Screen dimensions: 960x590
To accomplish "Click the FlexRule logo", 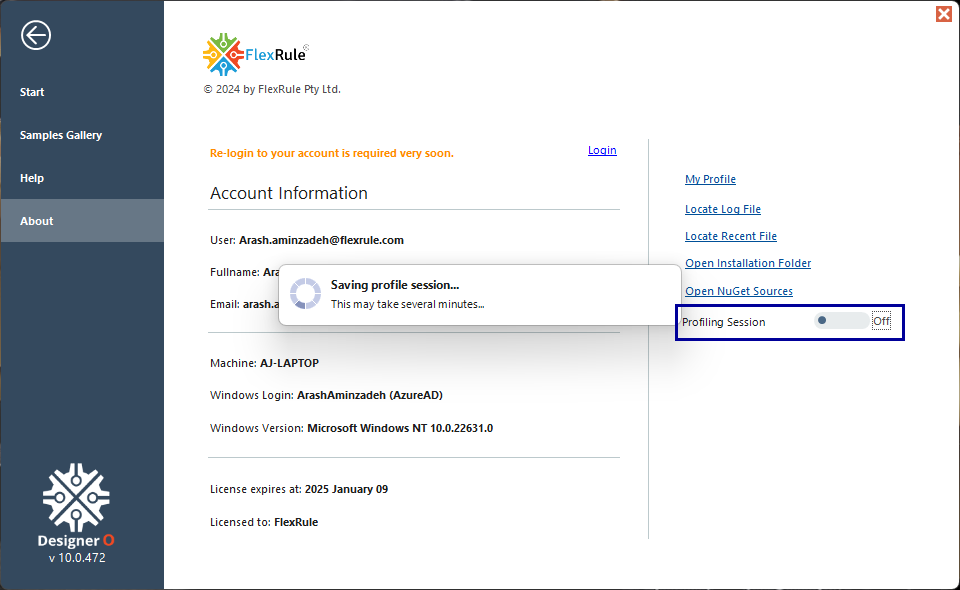I will click(255, 54).
